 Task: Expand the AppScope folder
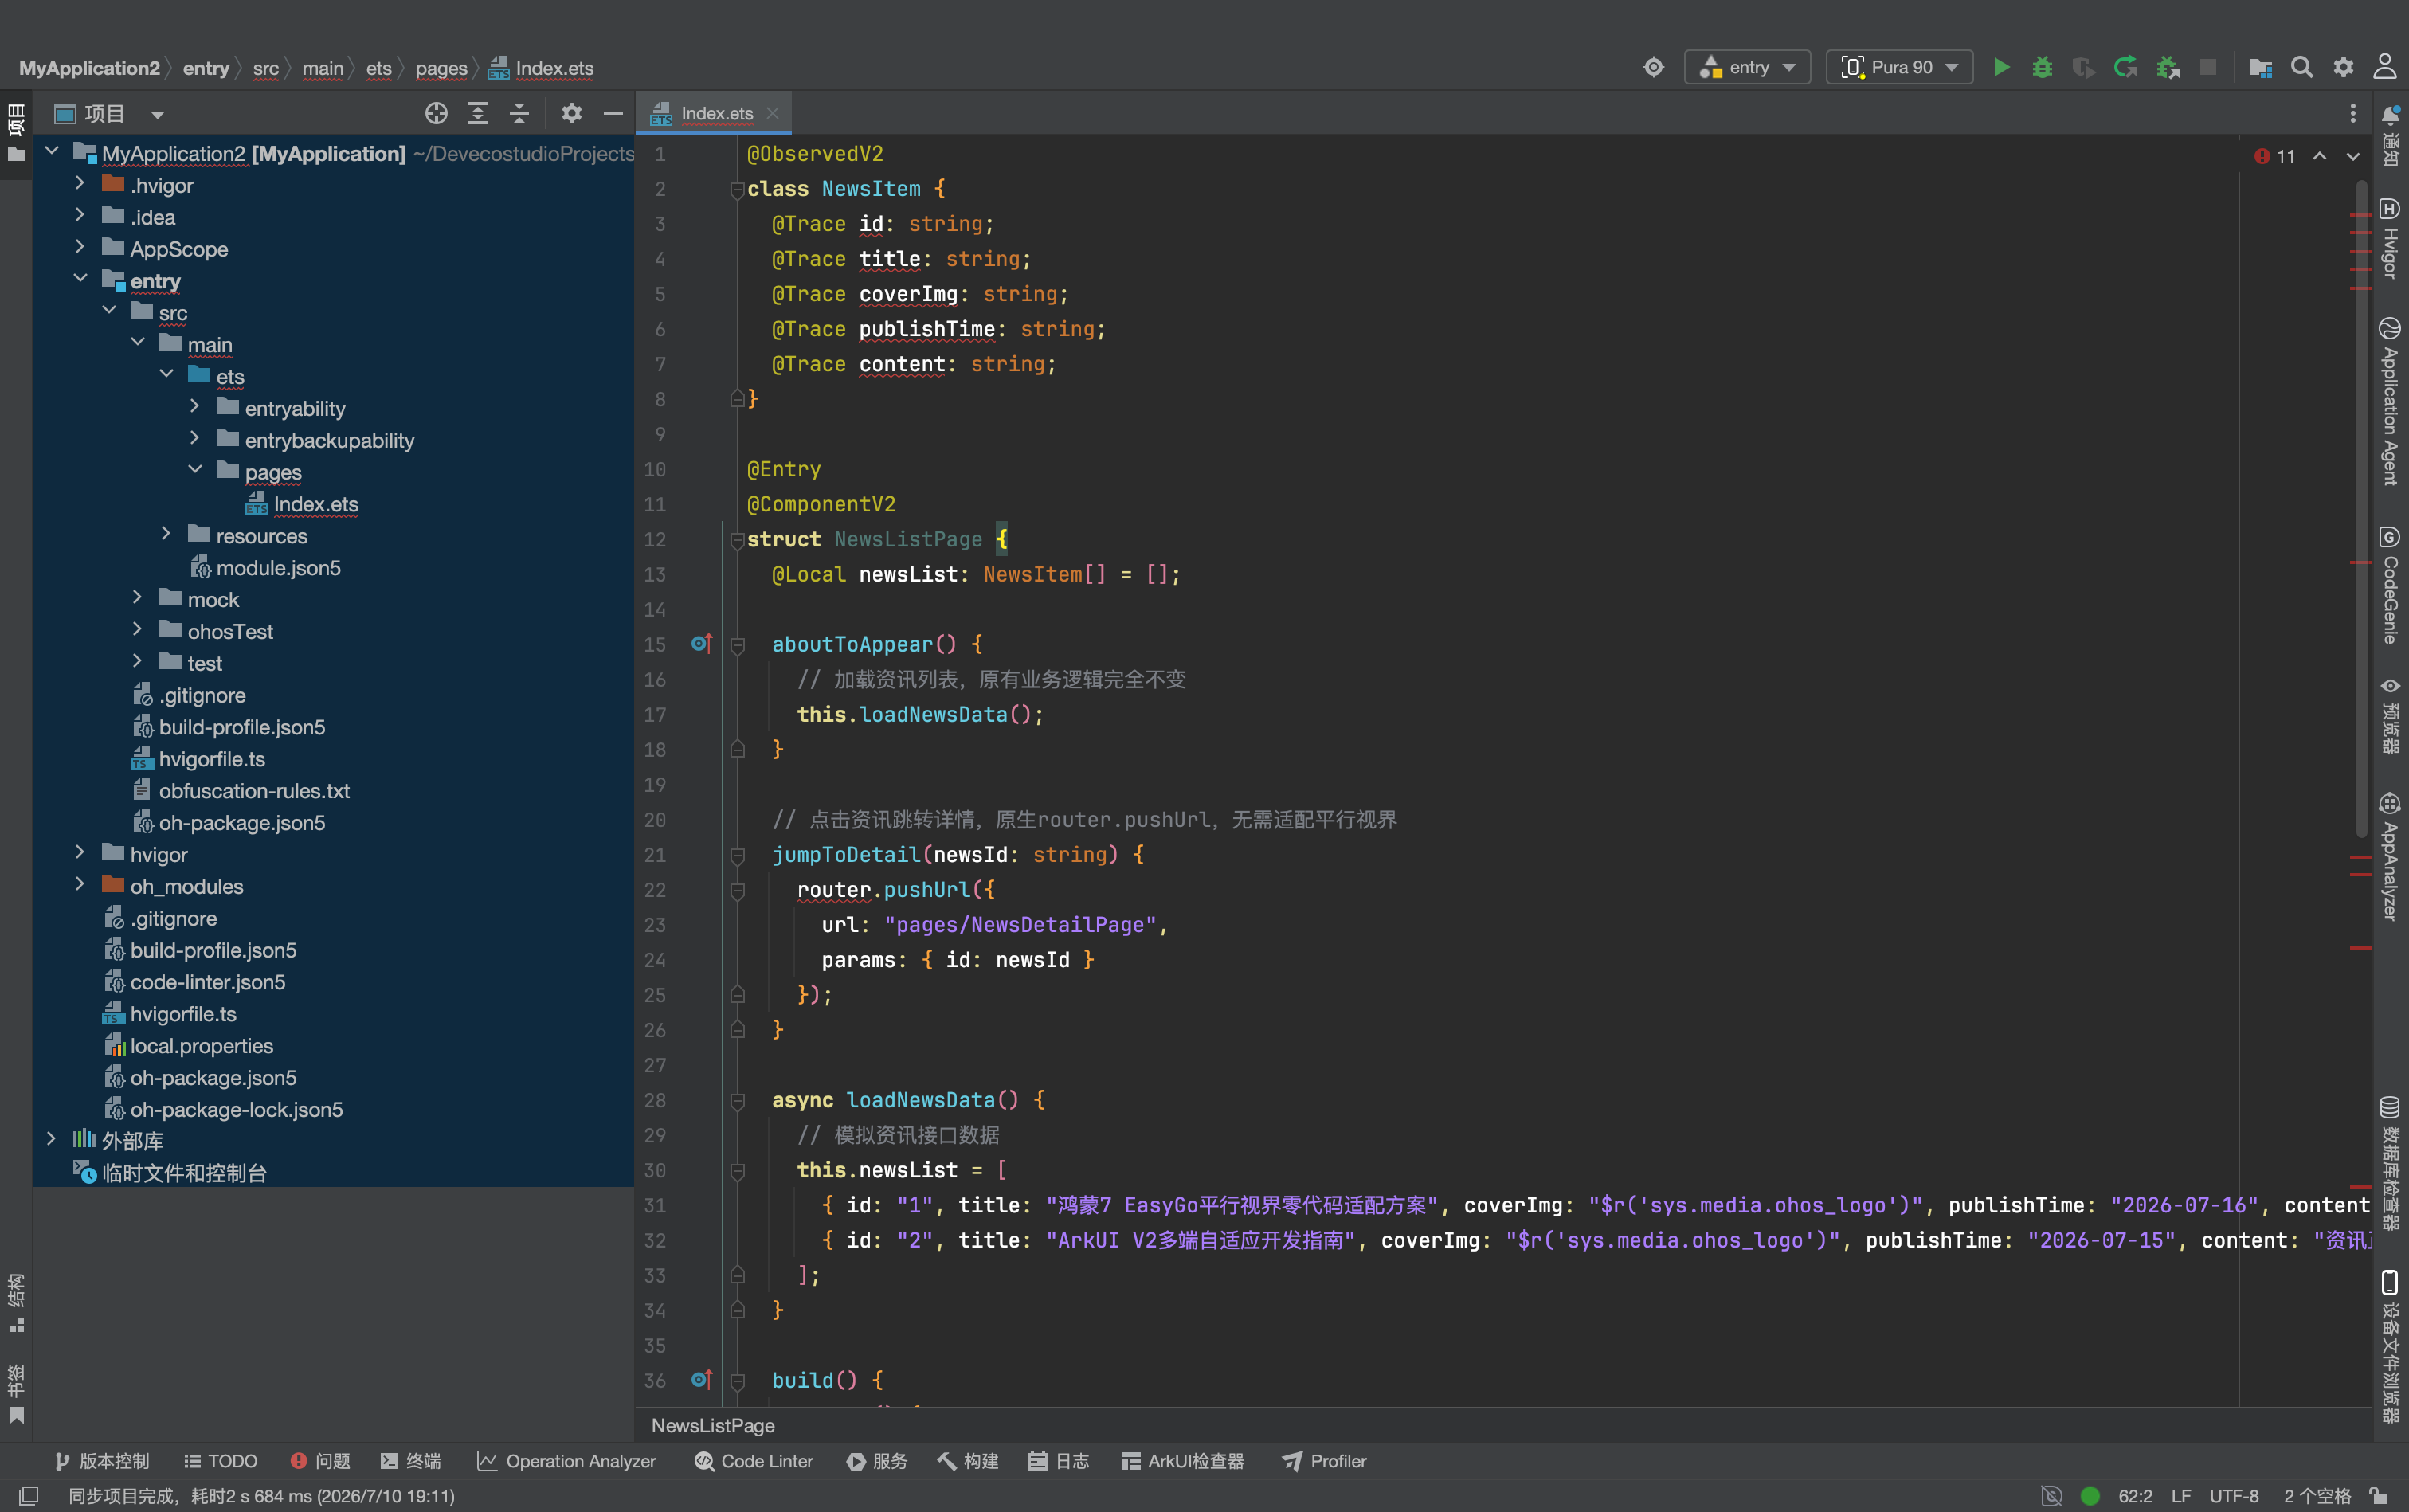click(80, 248)
